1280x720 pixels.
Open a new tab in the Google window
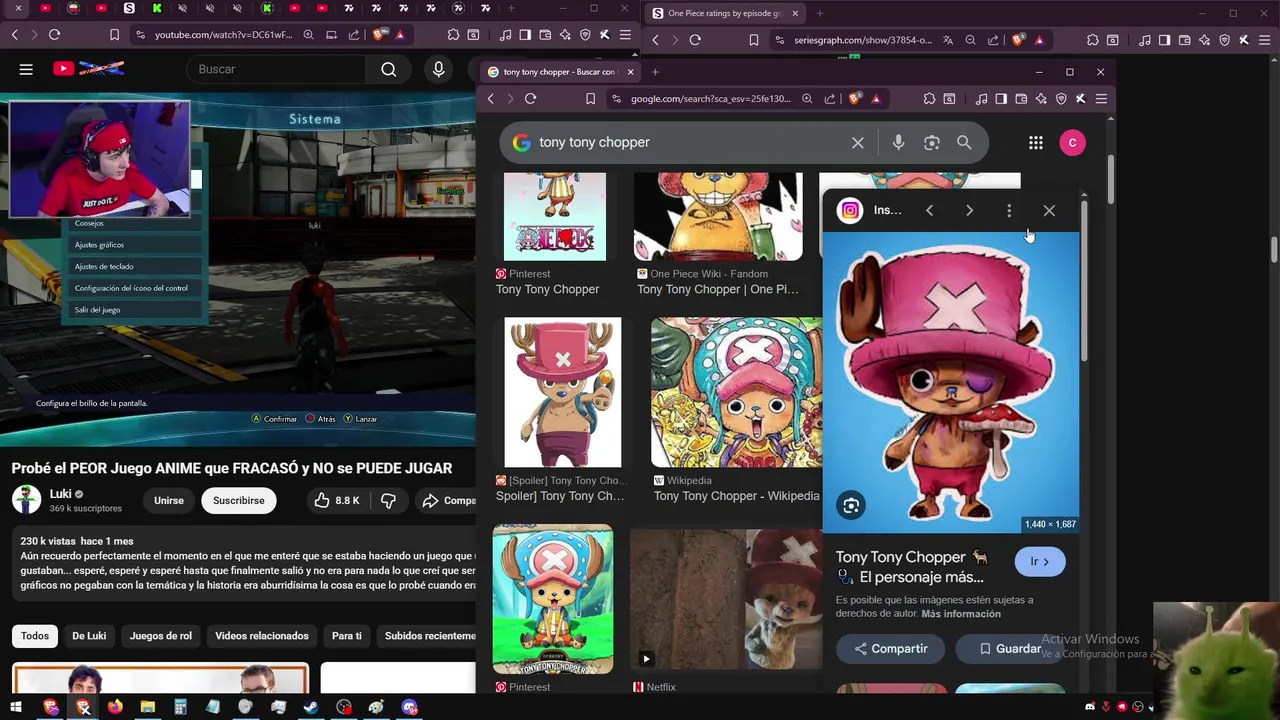coord(655,72)
